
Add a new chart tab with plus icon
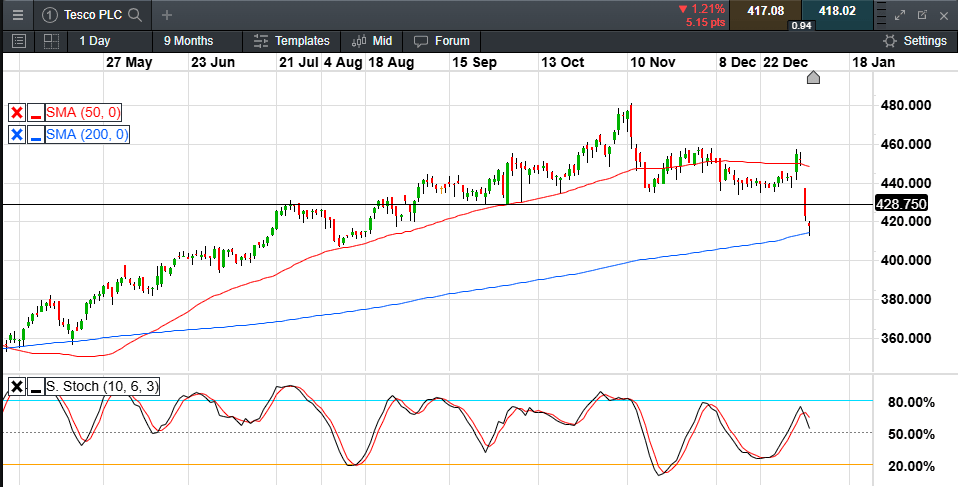(167, 15)
